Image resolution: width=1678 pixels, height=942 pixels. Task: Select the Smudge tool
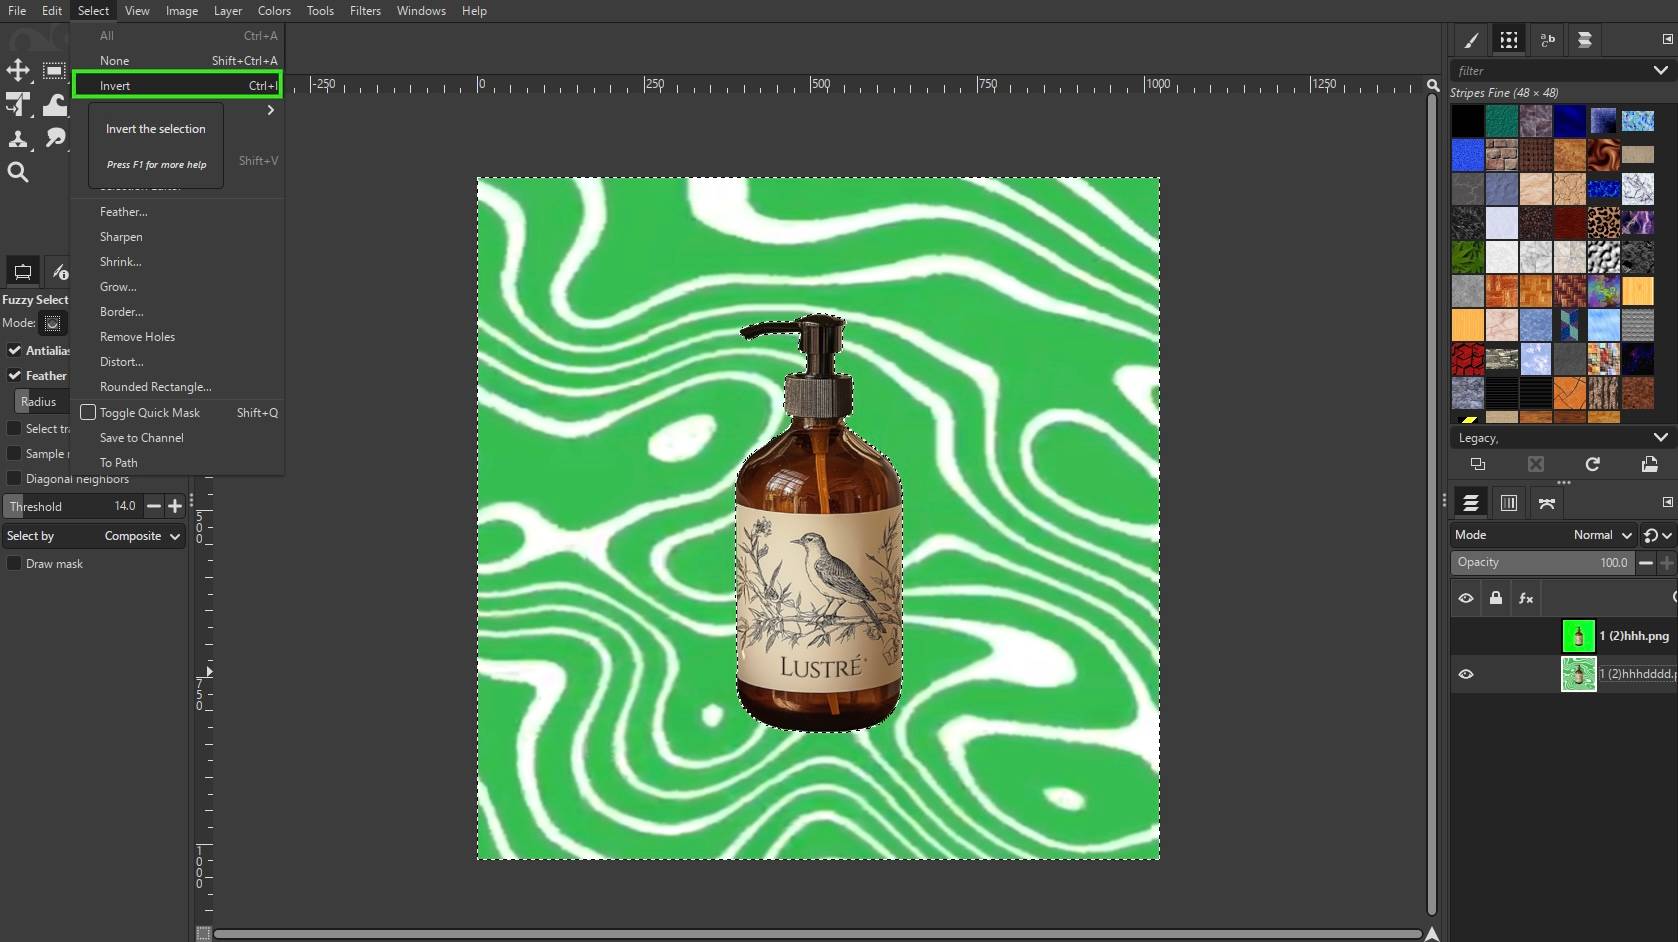[55, 138]
